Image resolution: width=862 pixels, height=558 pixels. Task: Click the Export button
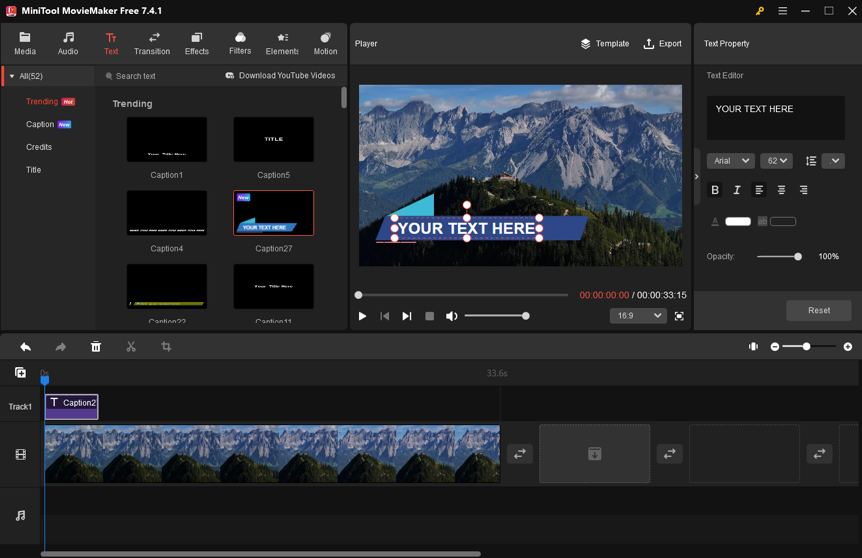pyautogui.click(x=662, y=44)
